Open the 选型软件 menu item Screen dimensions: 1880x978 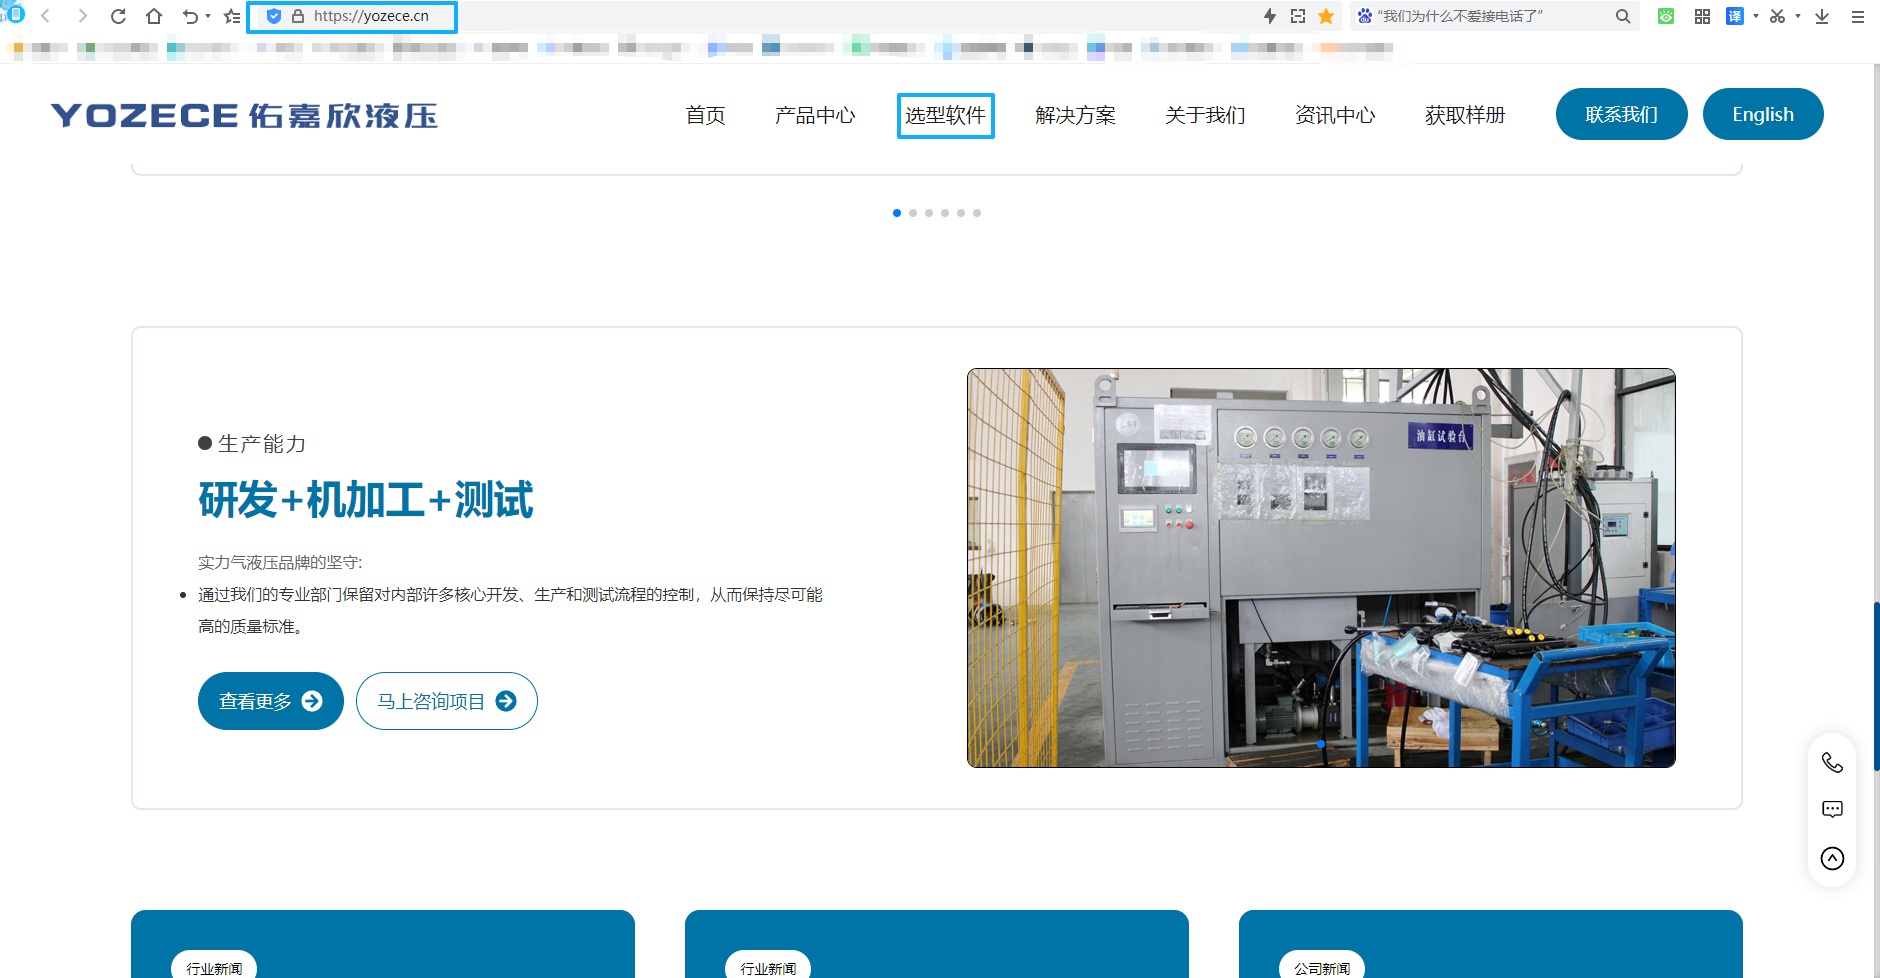pos(945,115)
